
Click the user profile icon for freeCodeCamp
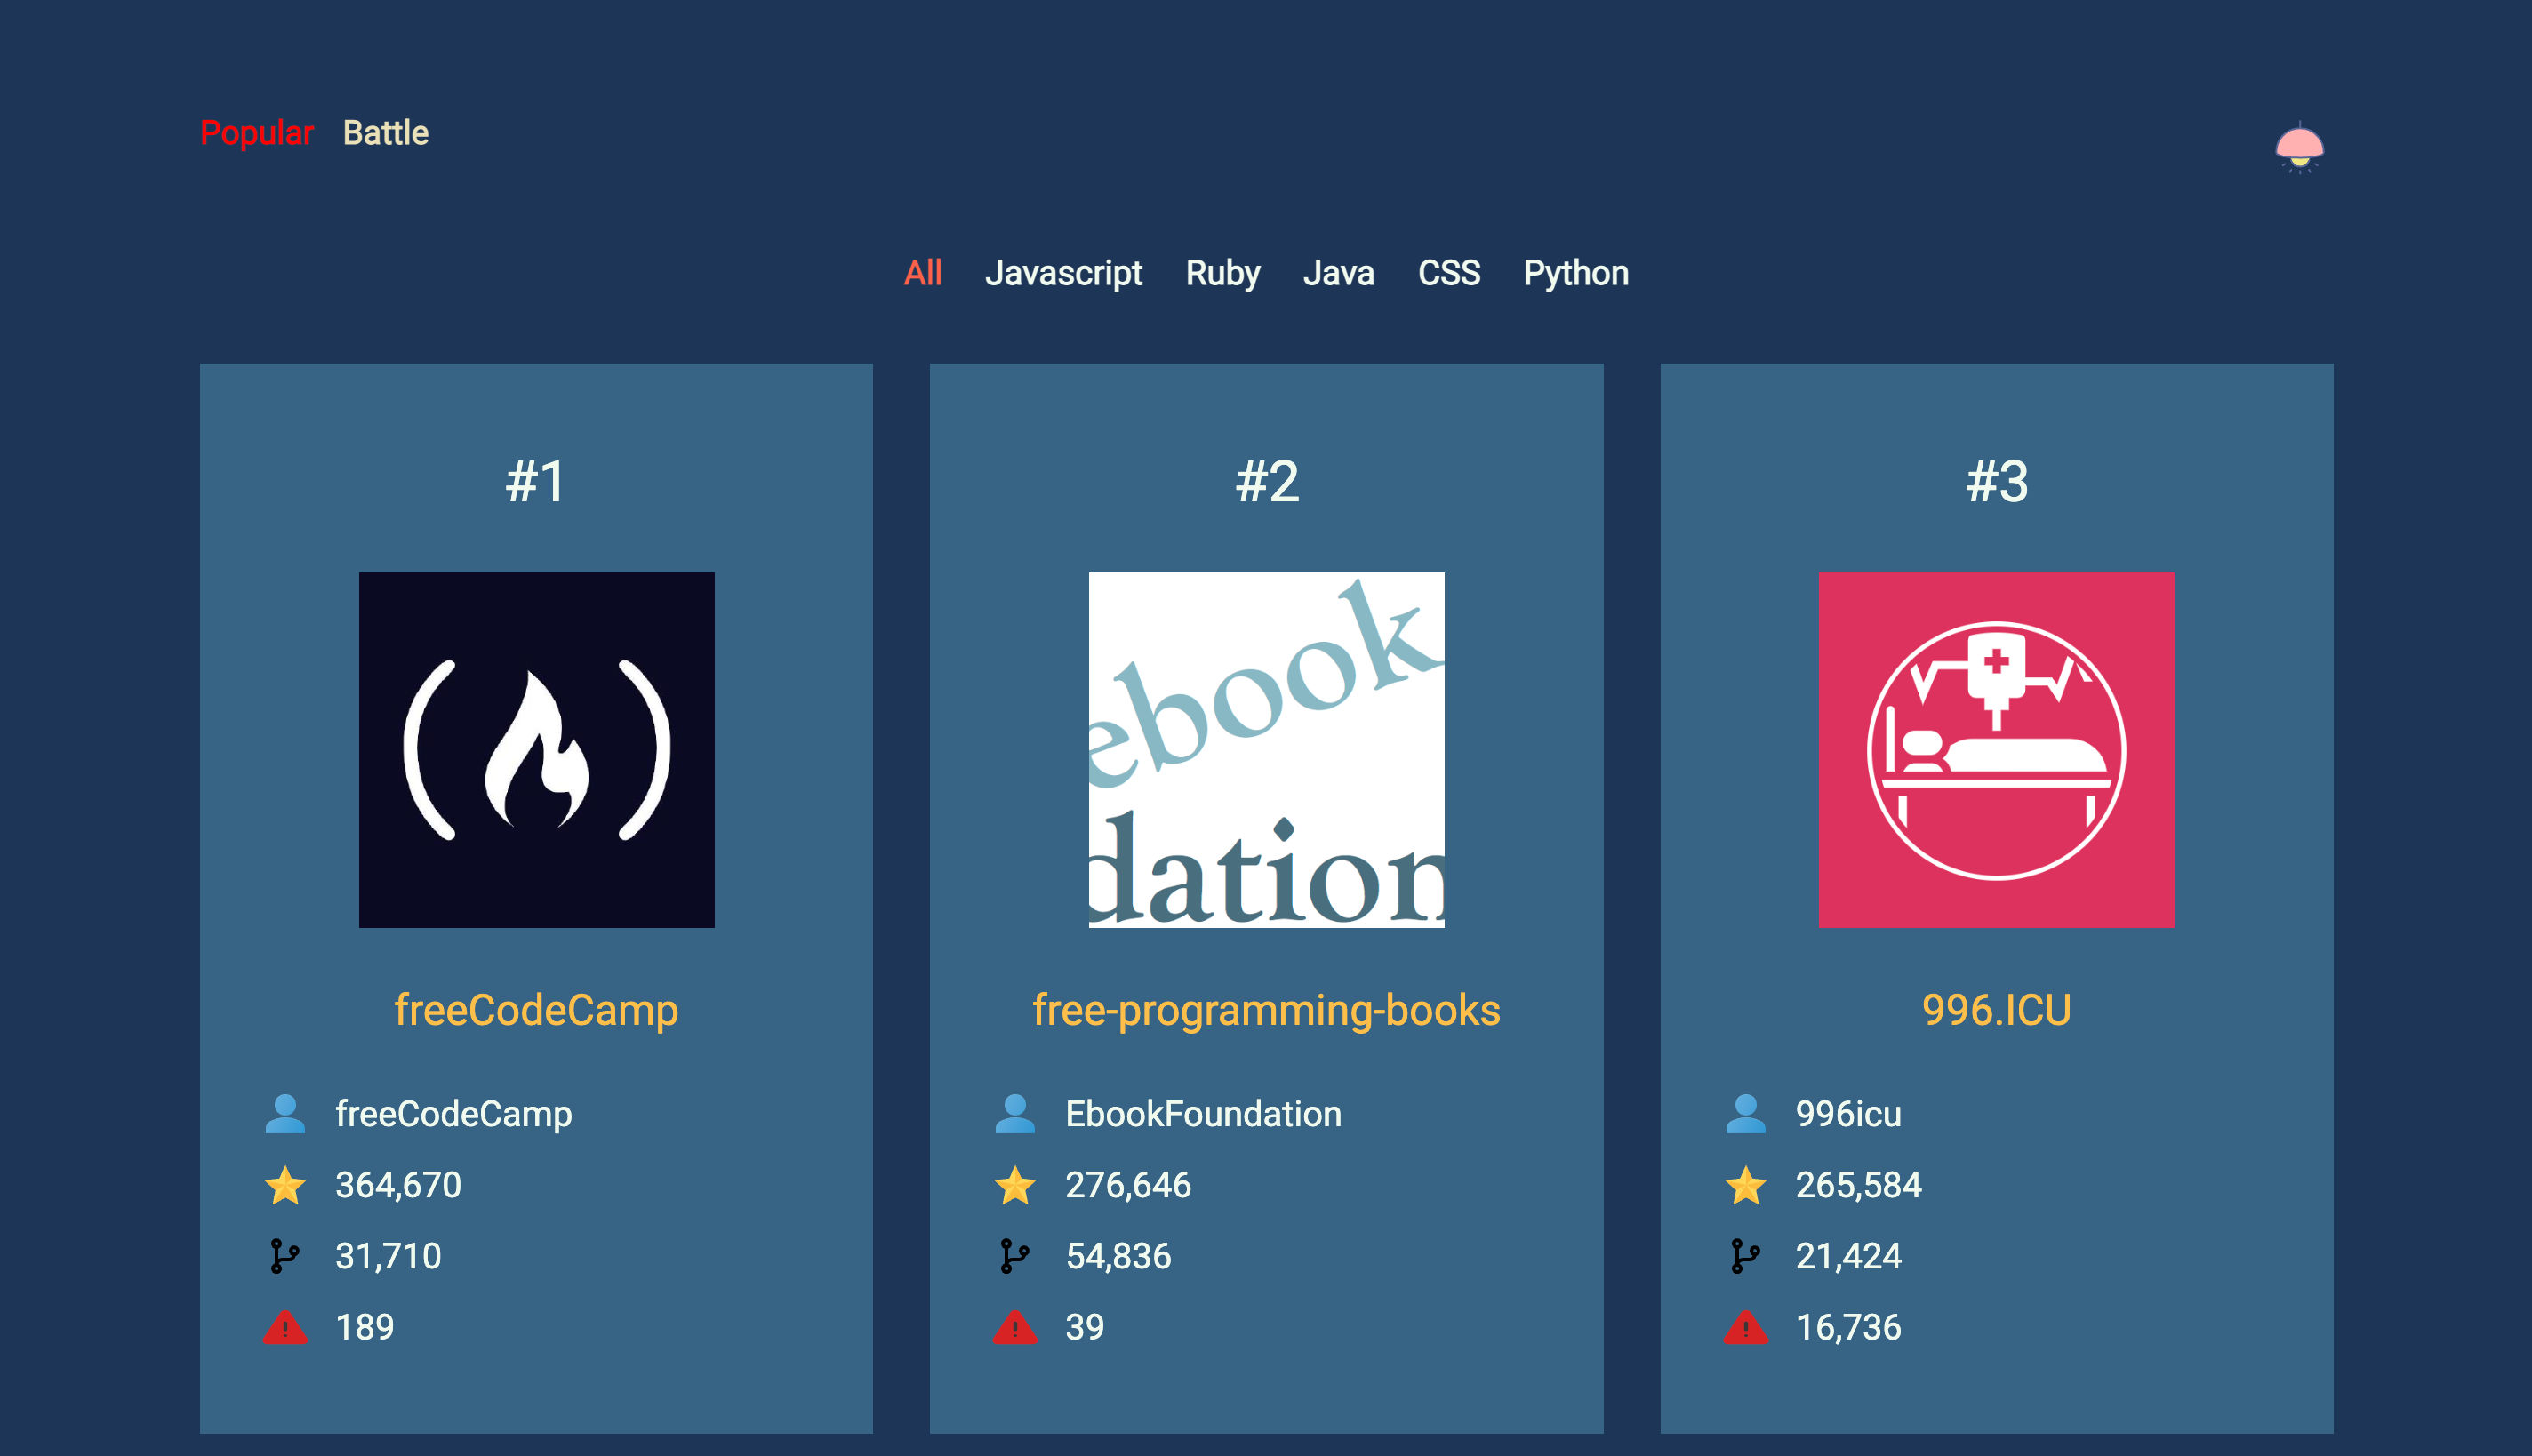[284, 1113]
